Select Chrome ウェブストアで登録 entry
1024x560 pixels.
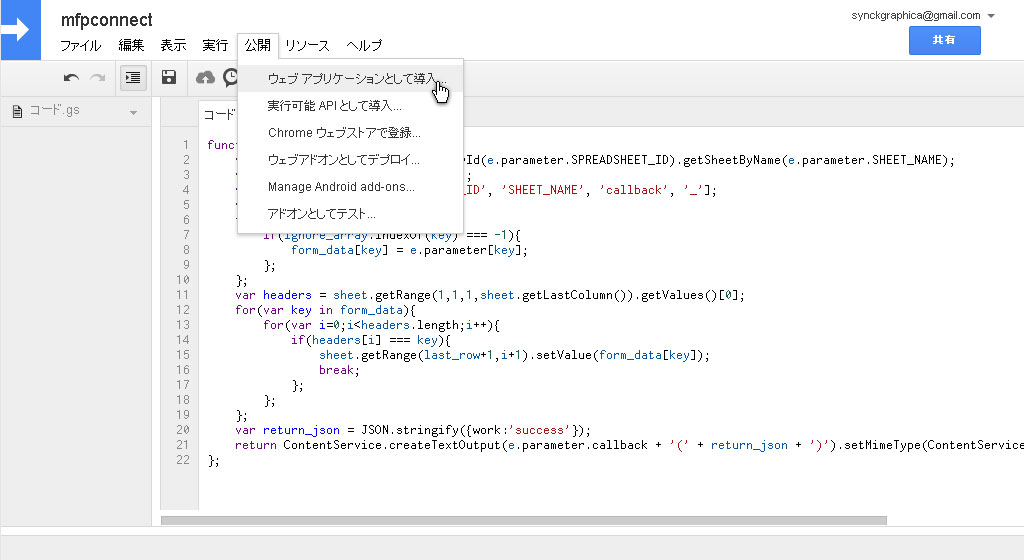tap(344, 132)
